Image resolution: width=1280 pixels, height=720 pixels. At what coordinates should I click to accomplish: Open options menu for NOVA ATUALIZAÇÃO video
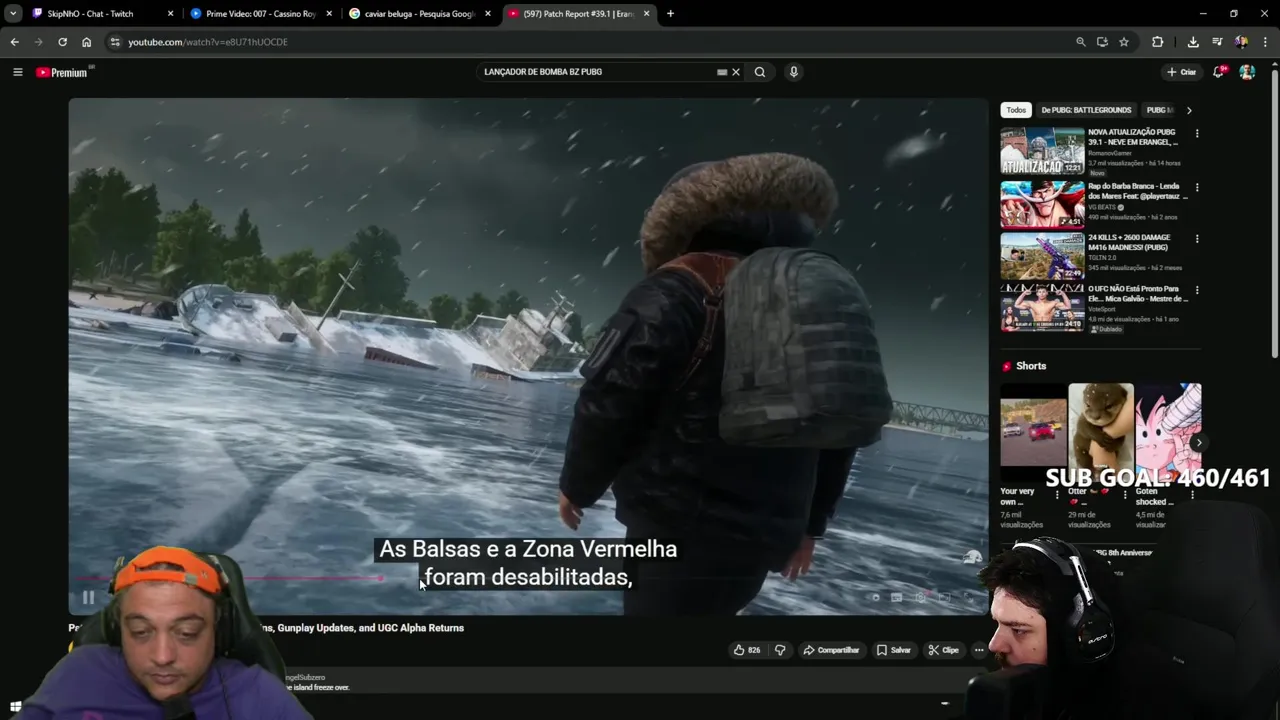pos(1196,133)
